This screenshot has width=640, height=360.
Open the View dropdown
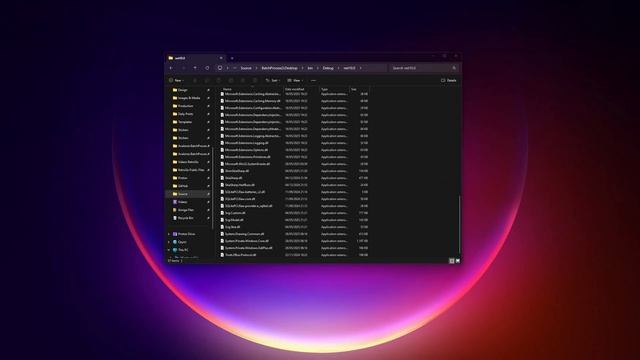click(x=295, y=80)
